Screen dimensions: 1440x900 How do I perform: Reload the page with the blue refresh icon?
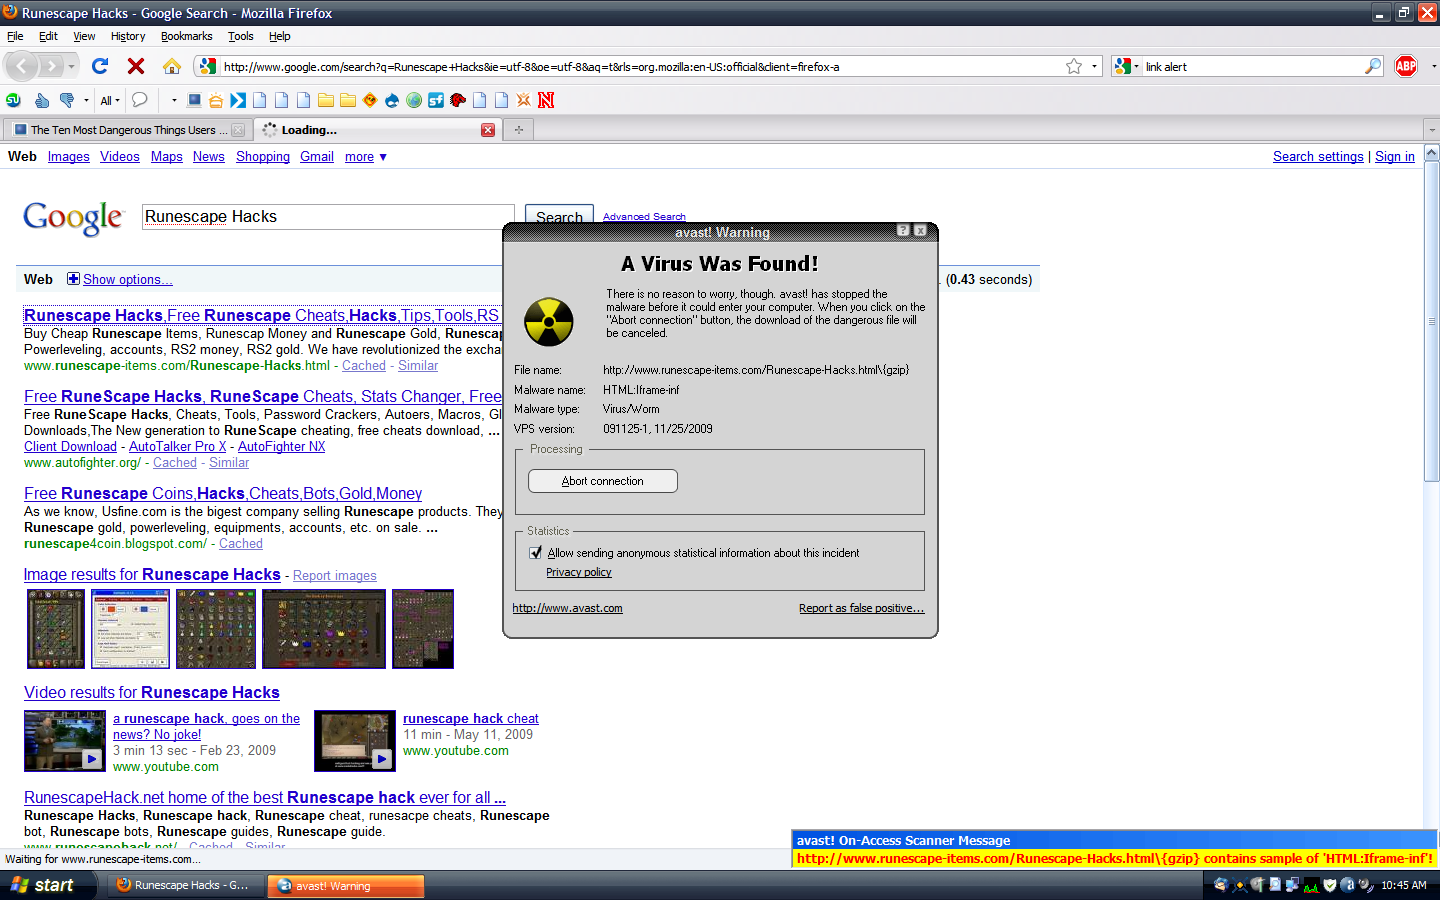(x=100, y=66)
